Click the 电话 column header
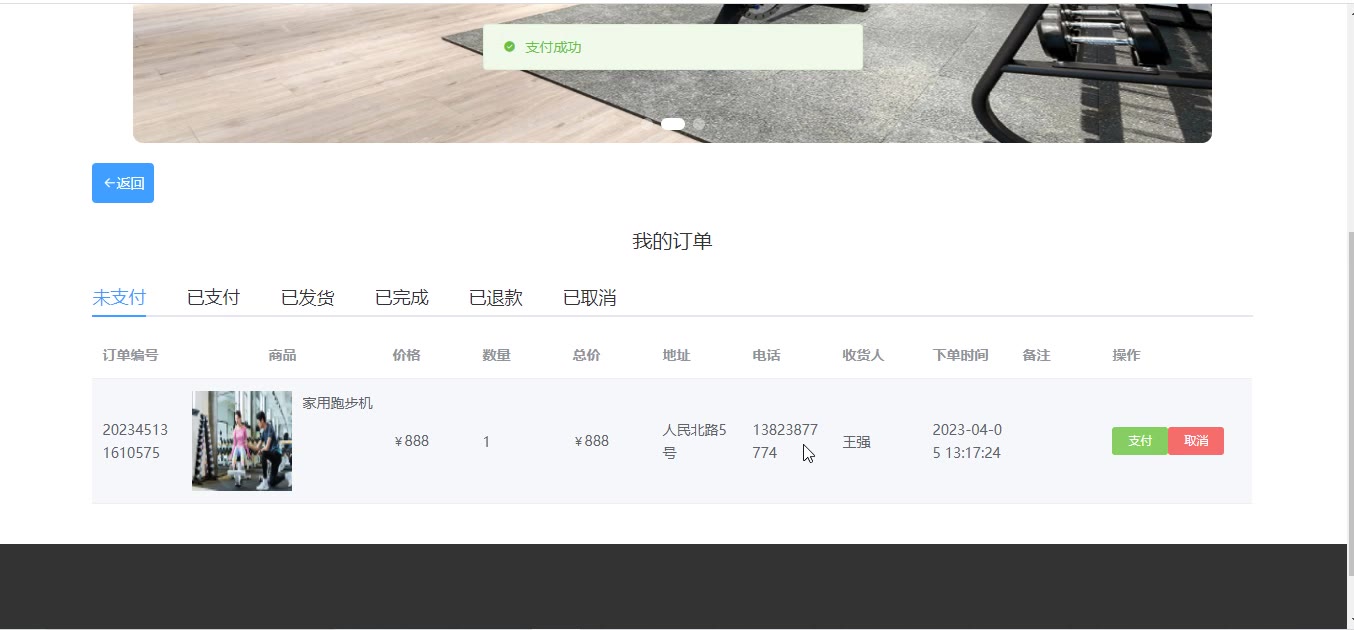This screenshot has width=1354, height=630. [766, 355]
